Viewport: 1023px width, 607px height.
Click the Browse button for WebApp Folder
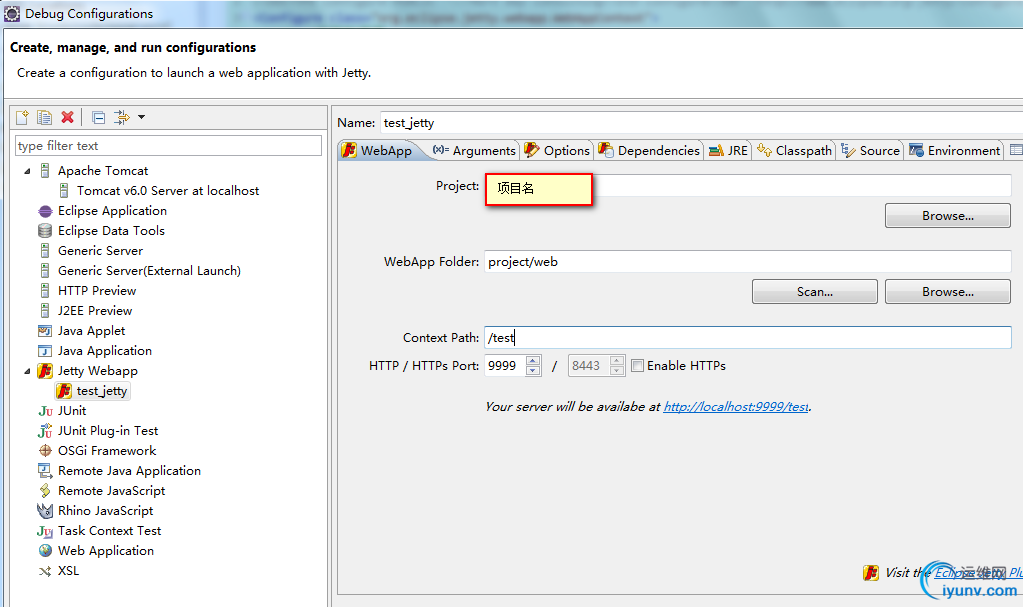(x=947, y=292)
